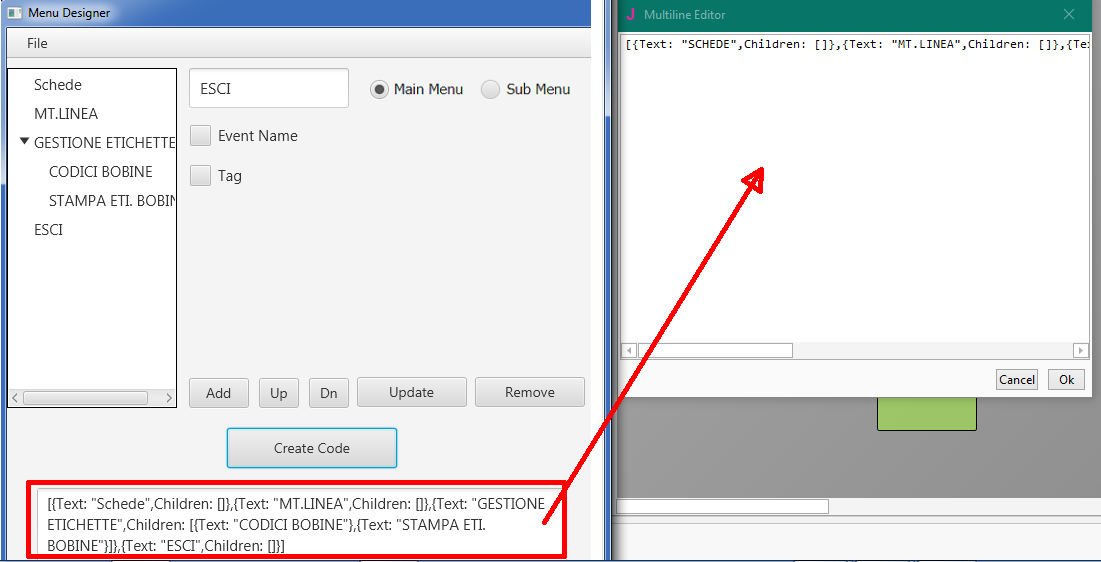Viewport: 1101px width, 562px height.
Task: Click Cancel in the Multiline Editor
Action: pos(1017,380)
